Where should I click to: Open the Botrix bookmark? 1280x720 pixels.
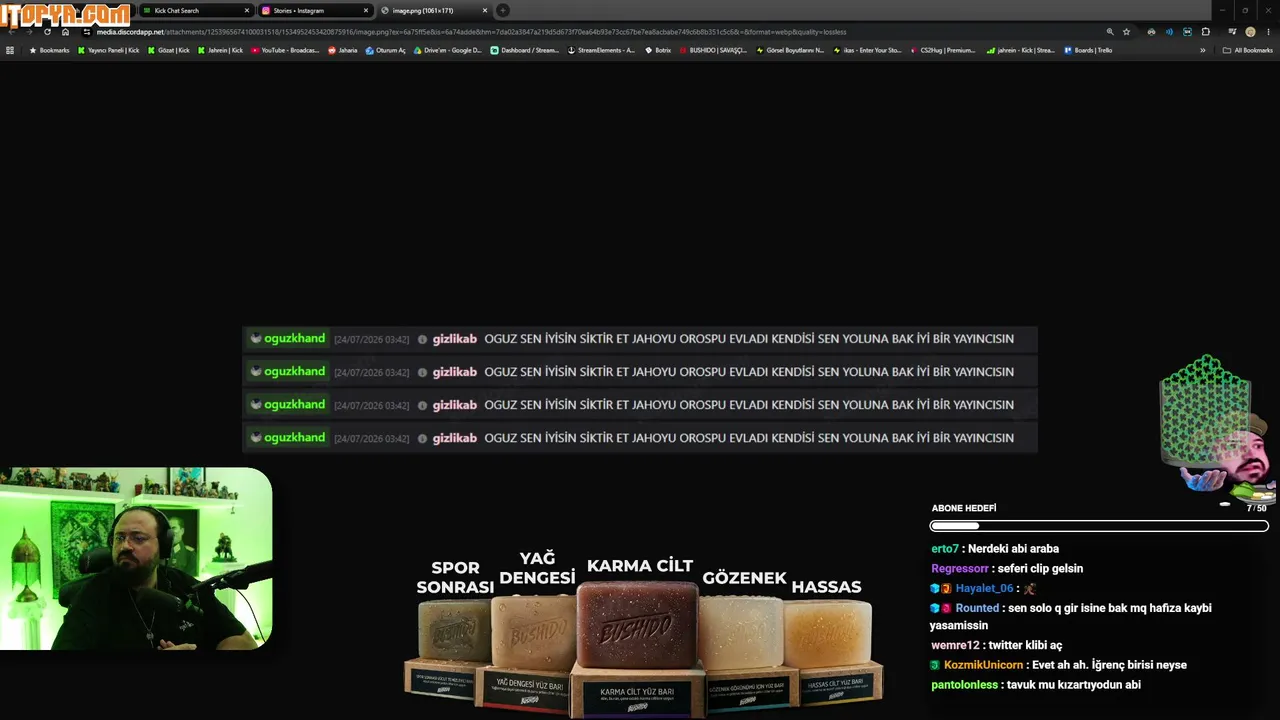658,50
